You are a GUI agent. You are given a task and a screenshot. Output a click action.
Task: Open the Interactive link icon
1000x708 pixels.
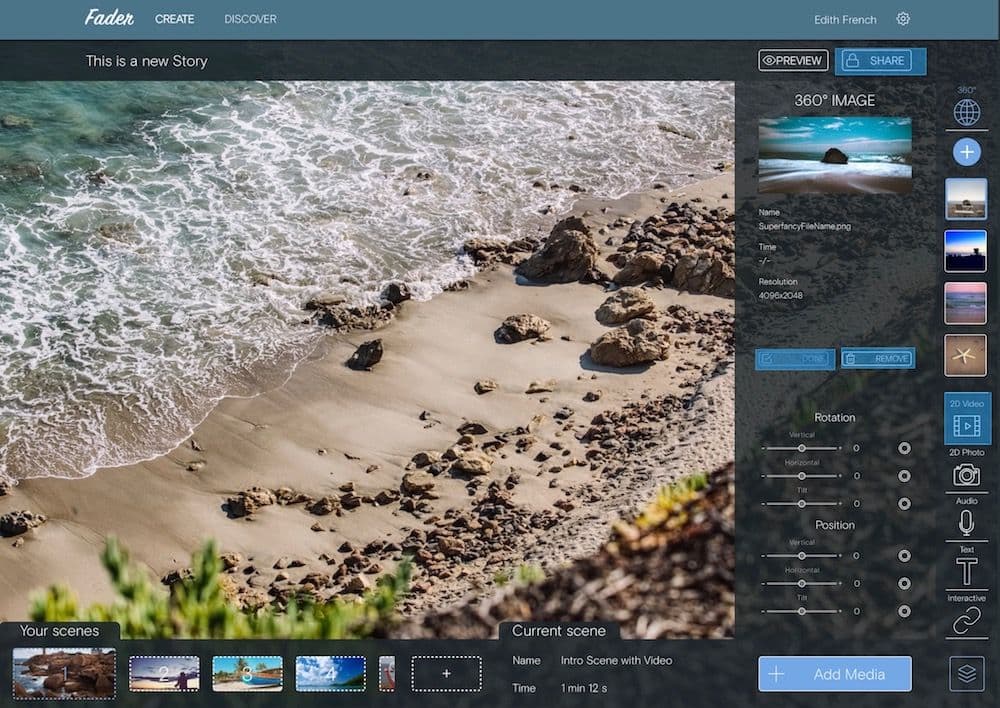(967, 621)
